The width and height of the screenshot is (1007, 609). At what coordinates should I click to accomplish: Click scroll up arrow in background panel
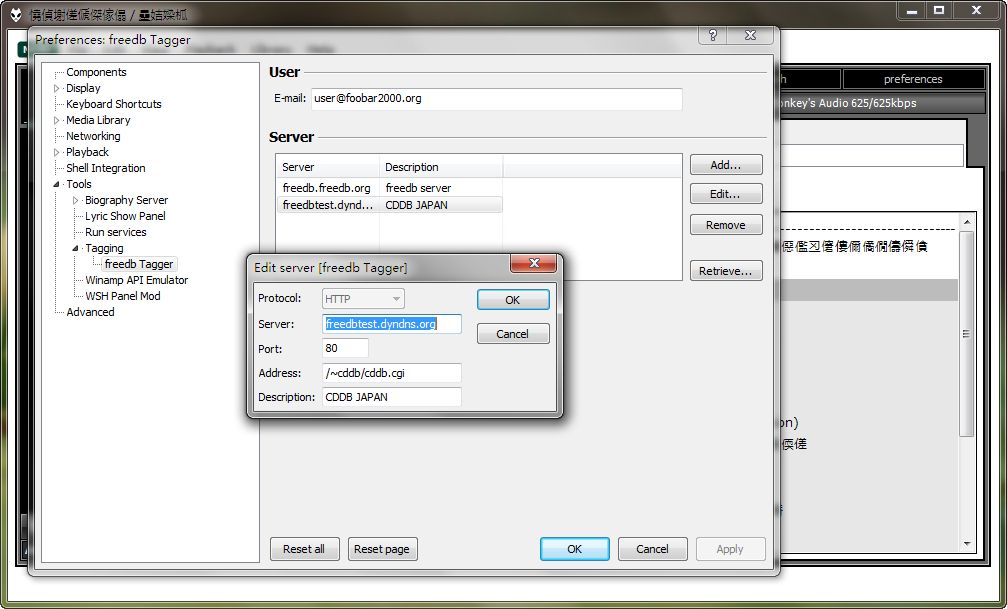pyautogui.click(x=967, y=222)
